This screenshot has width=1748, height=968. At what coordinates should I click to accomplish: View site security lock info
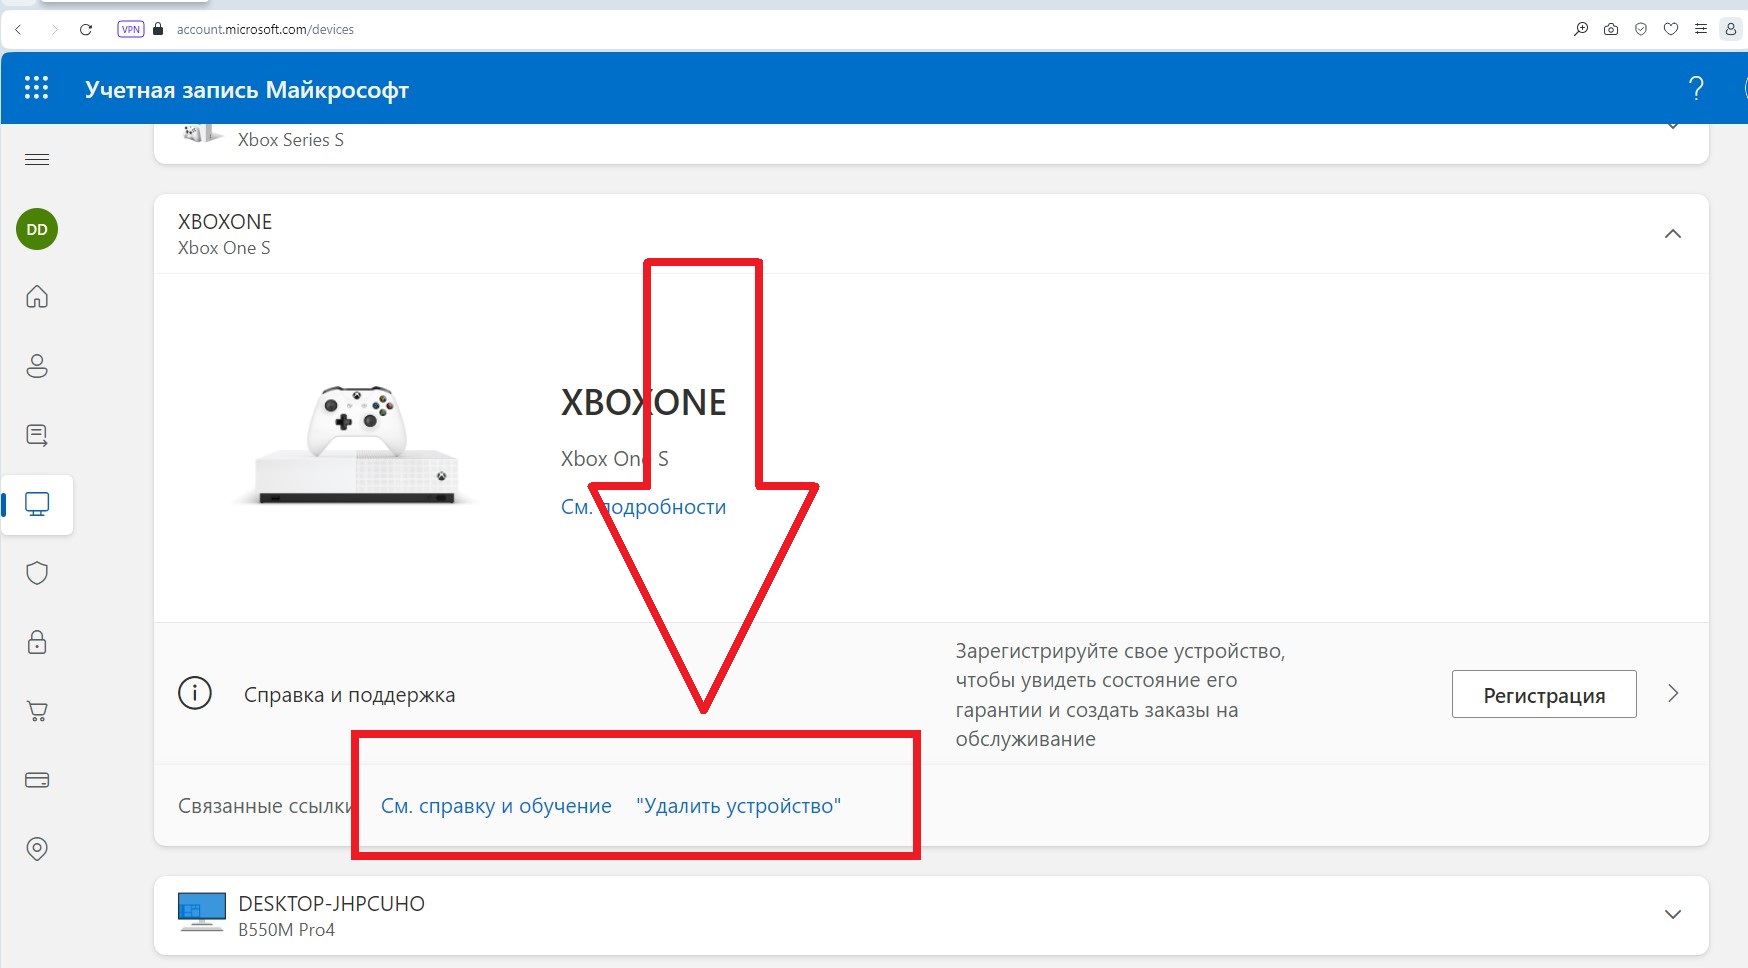point(158,29)
